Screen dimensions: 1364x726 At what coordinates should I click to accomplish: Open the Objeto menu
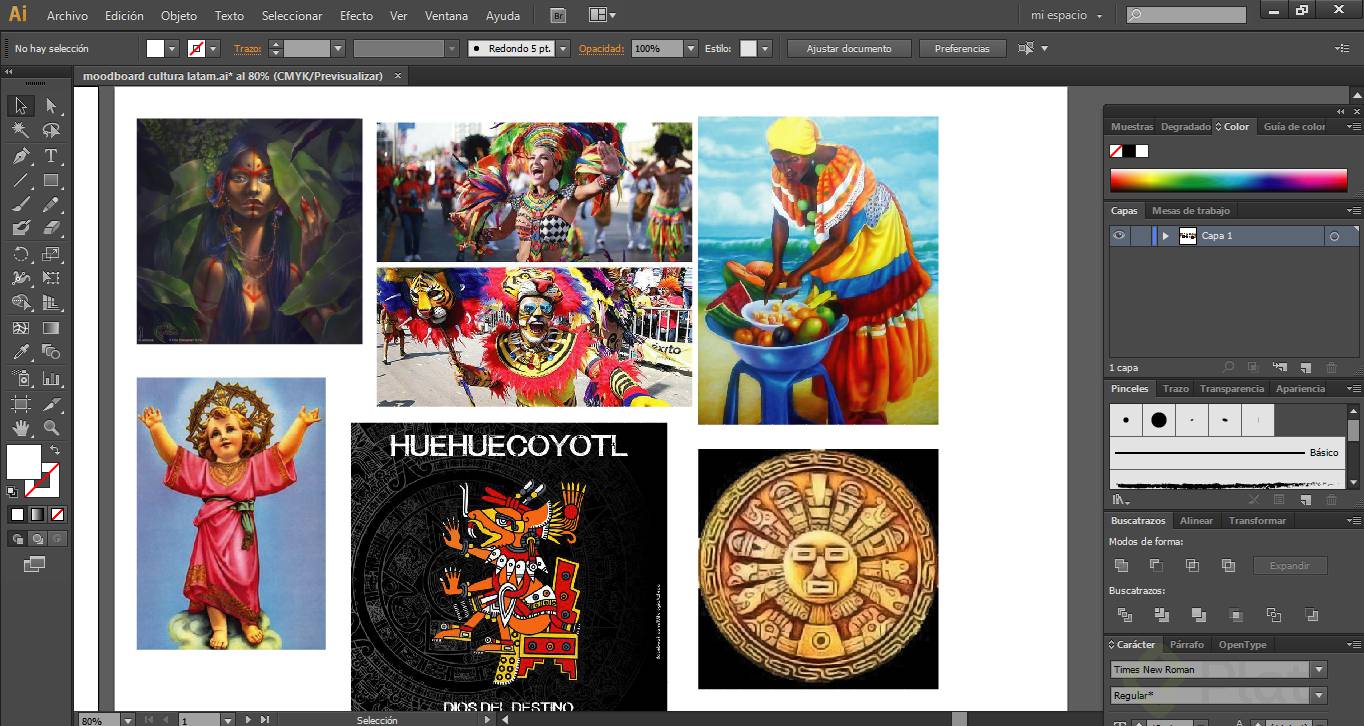pos(179,16)
